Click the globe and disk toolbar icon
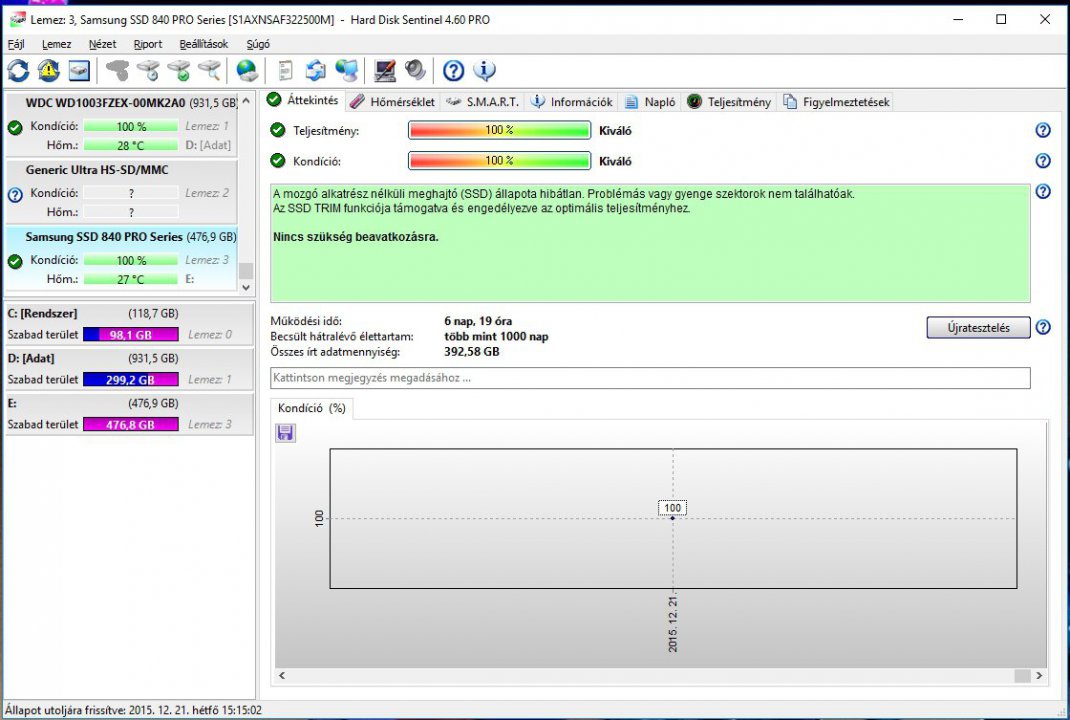The width and height of the screenshot is (1070, 720). pyautogui.click(x=247, y=70)
